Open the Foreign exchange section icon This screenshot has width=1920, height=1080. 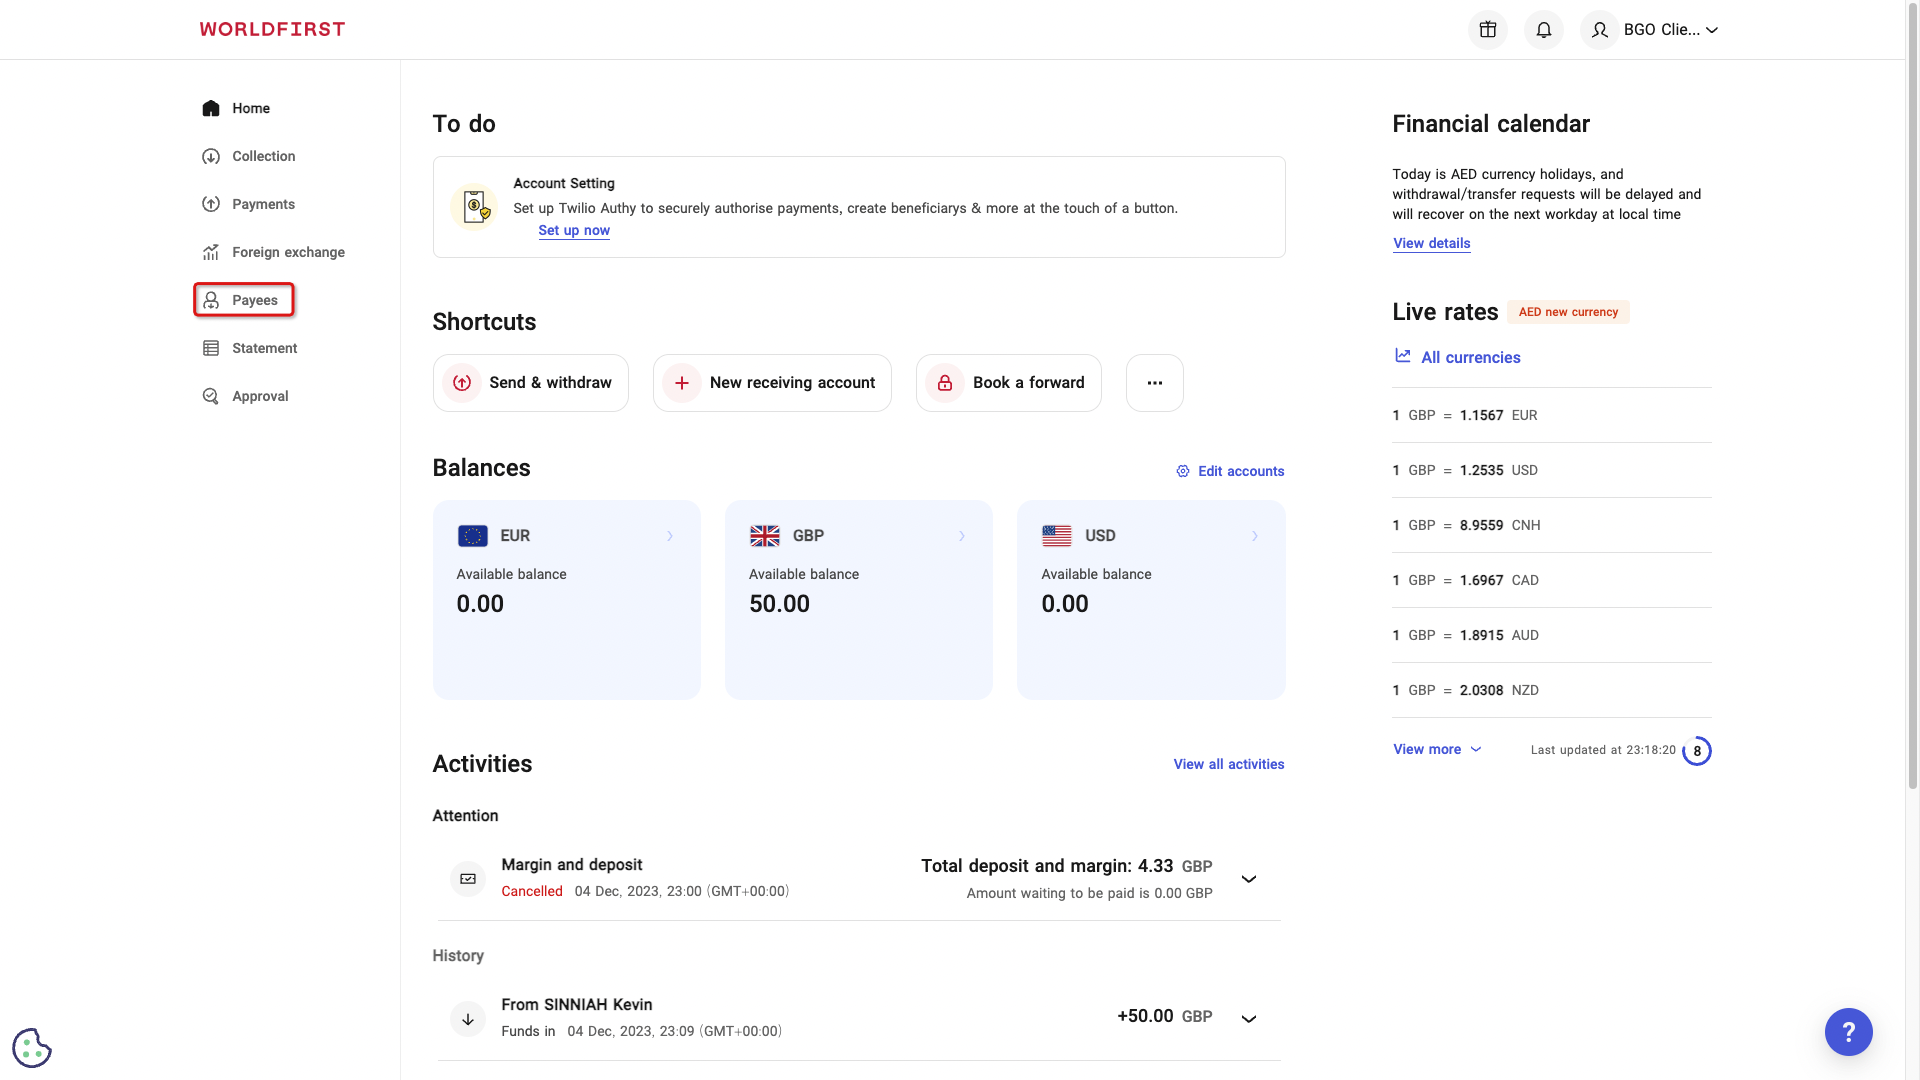pos(210,252)
